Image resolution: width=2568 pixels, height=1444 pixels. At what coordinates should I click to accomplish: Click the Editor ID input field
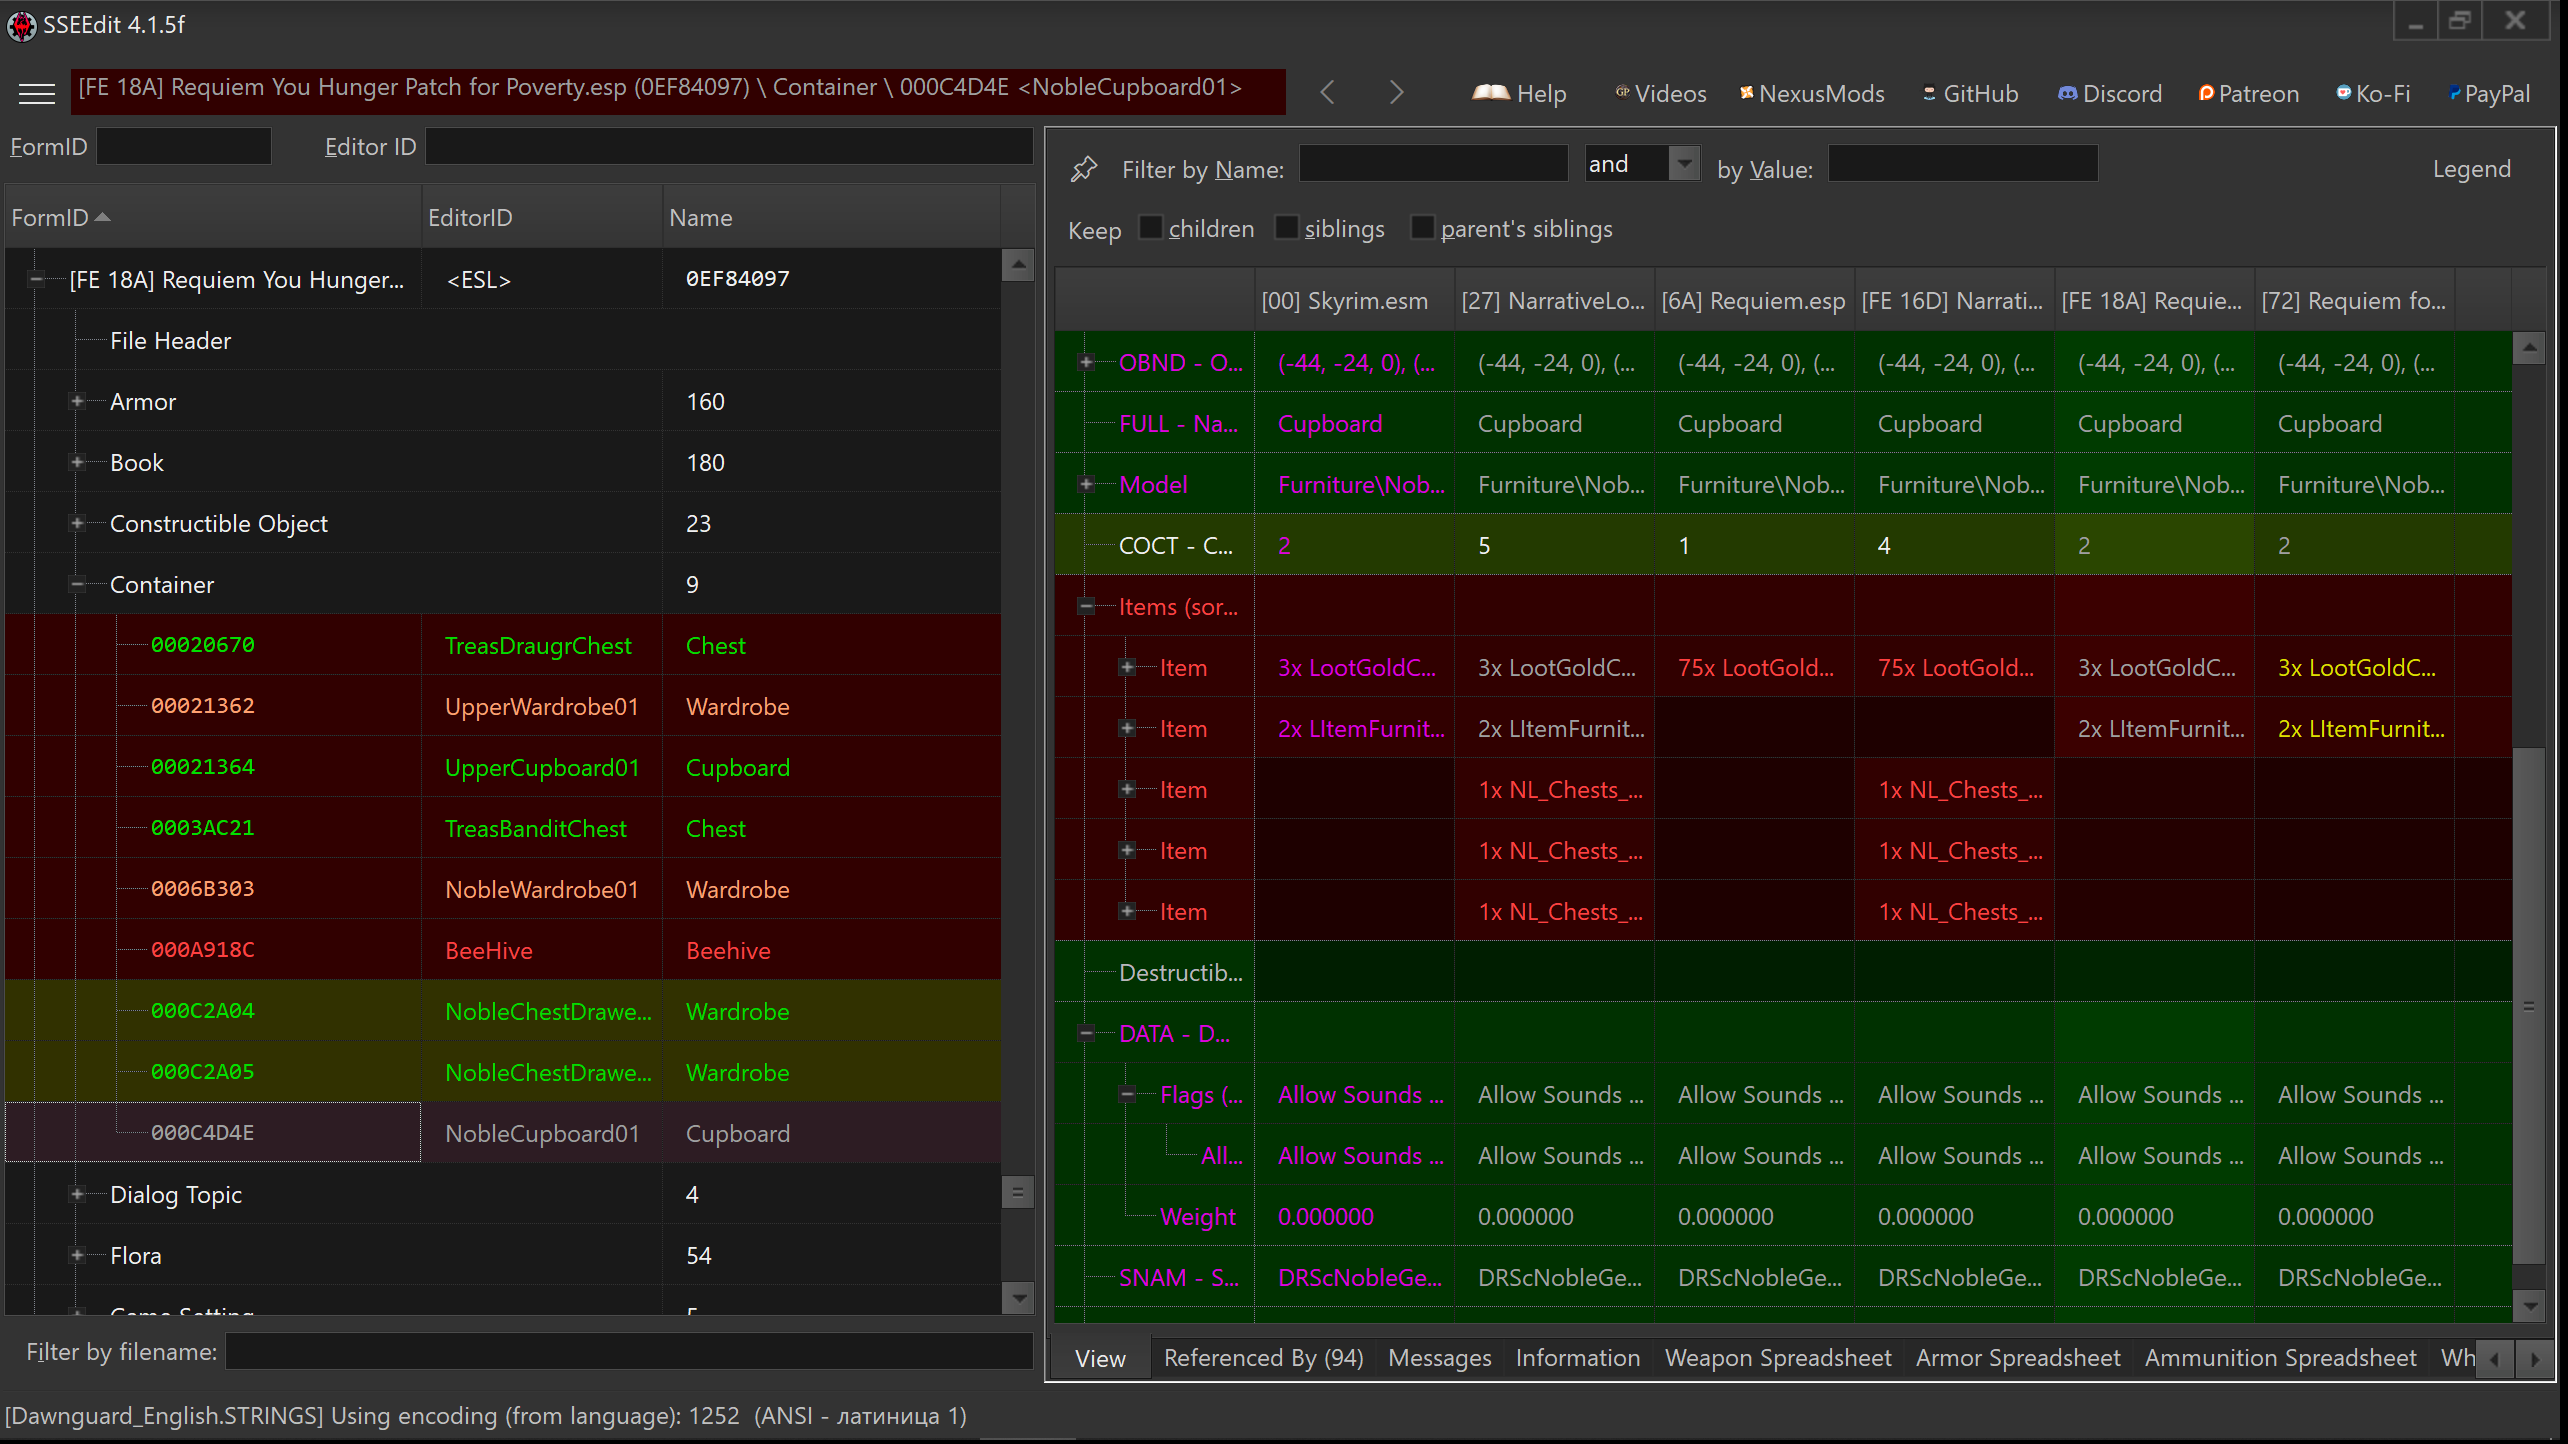click(728, 147)
